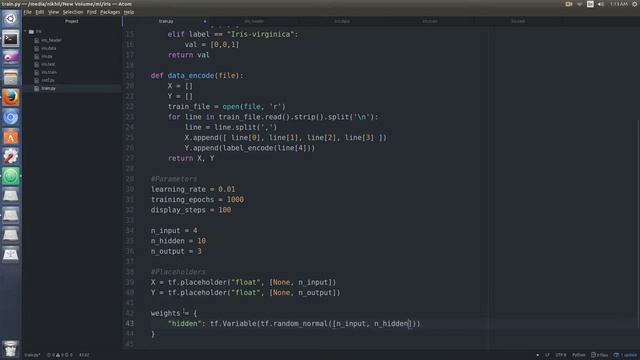Open the keyboard layout indicator
The height and width of the screenshot is (360, 640).
(590, 4)
